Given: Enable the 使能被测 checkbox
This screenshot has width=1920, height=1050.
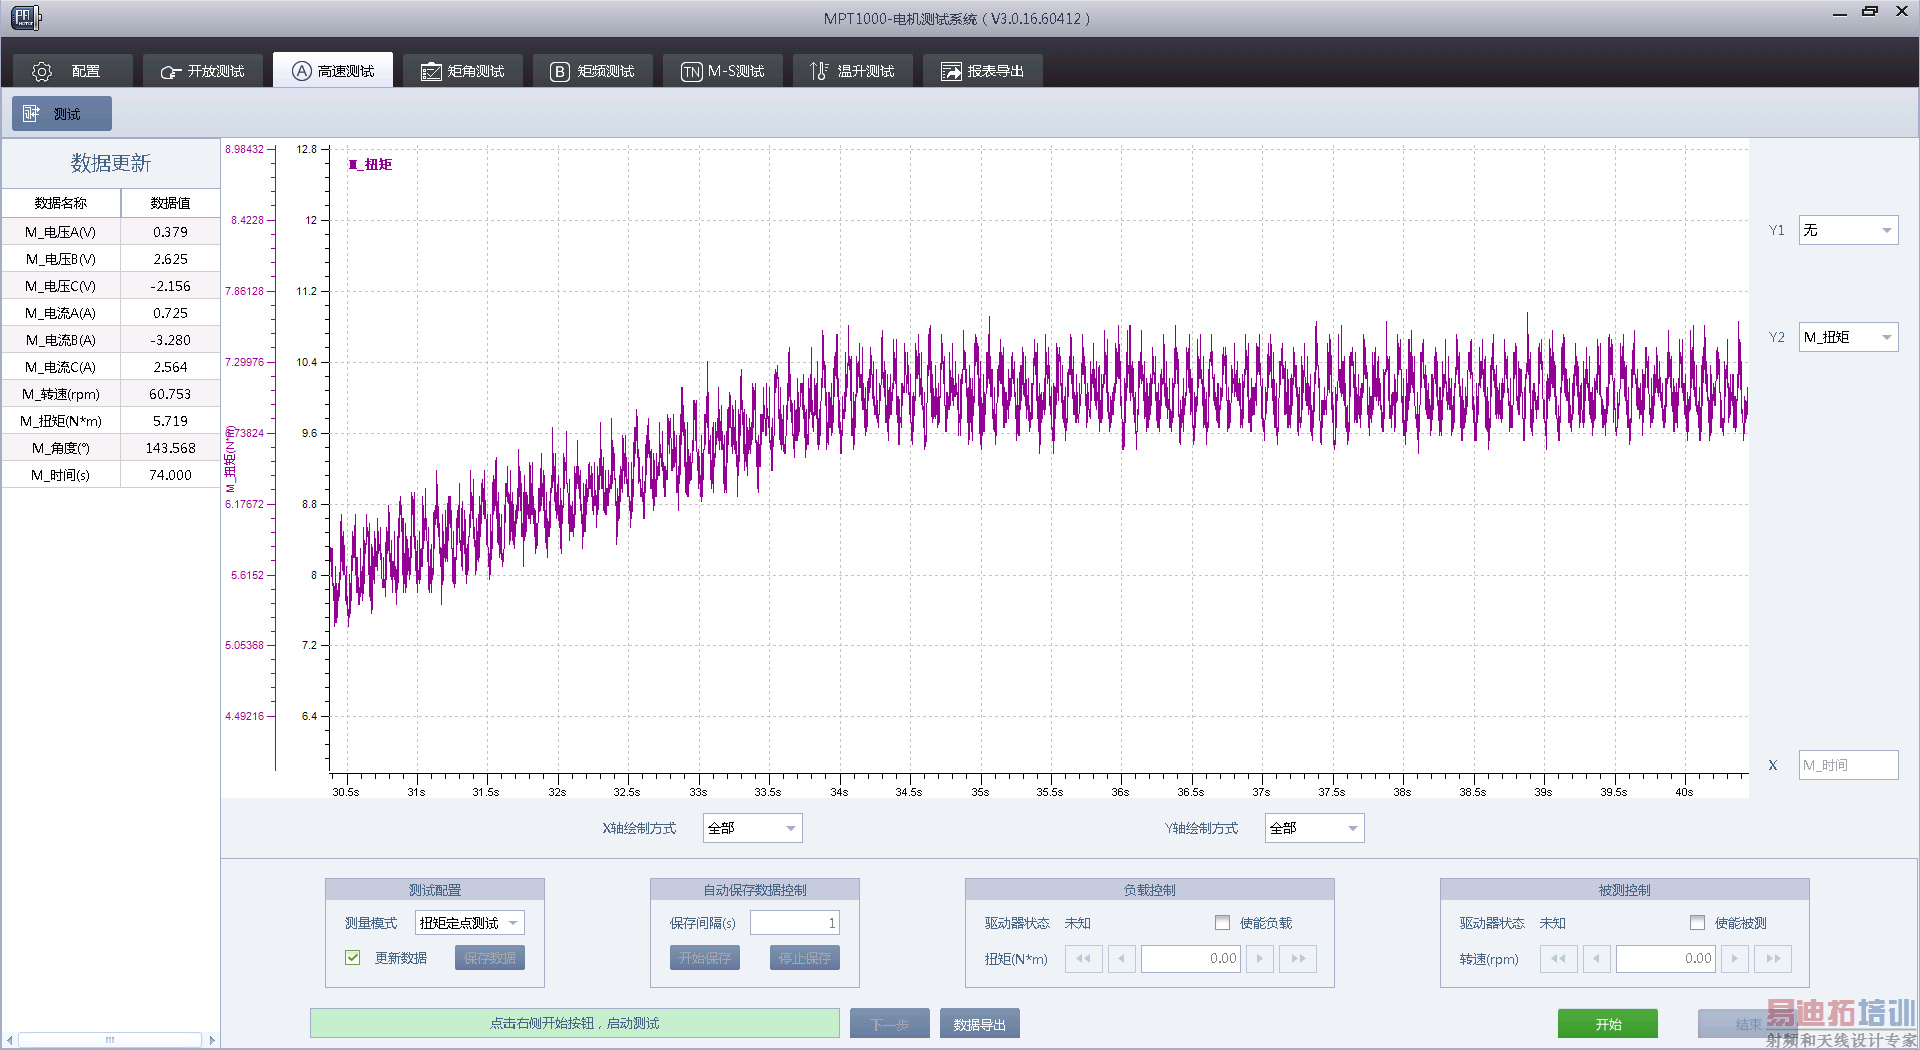Looking at the screenshot, I should pos(1697,923).
